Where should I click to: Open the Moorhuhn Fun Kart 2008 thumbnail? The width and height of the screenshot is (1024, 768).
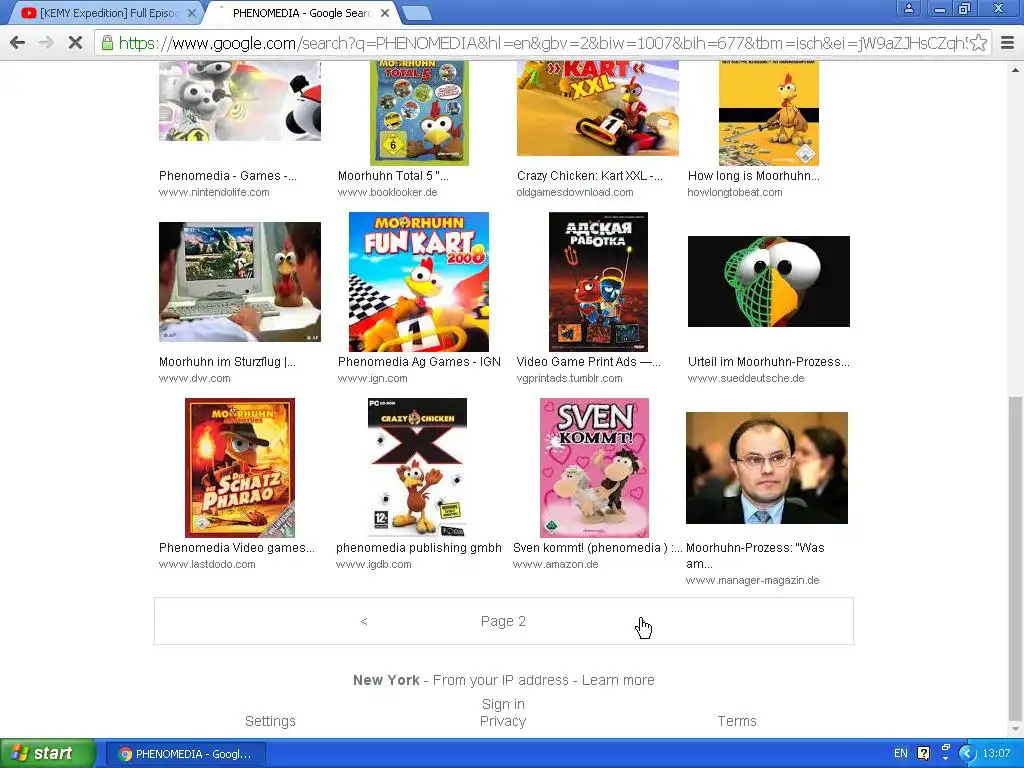(x=419, y=282)
